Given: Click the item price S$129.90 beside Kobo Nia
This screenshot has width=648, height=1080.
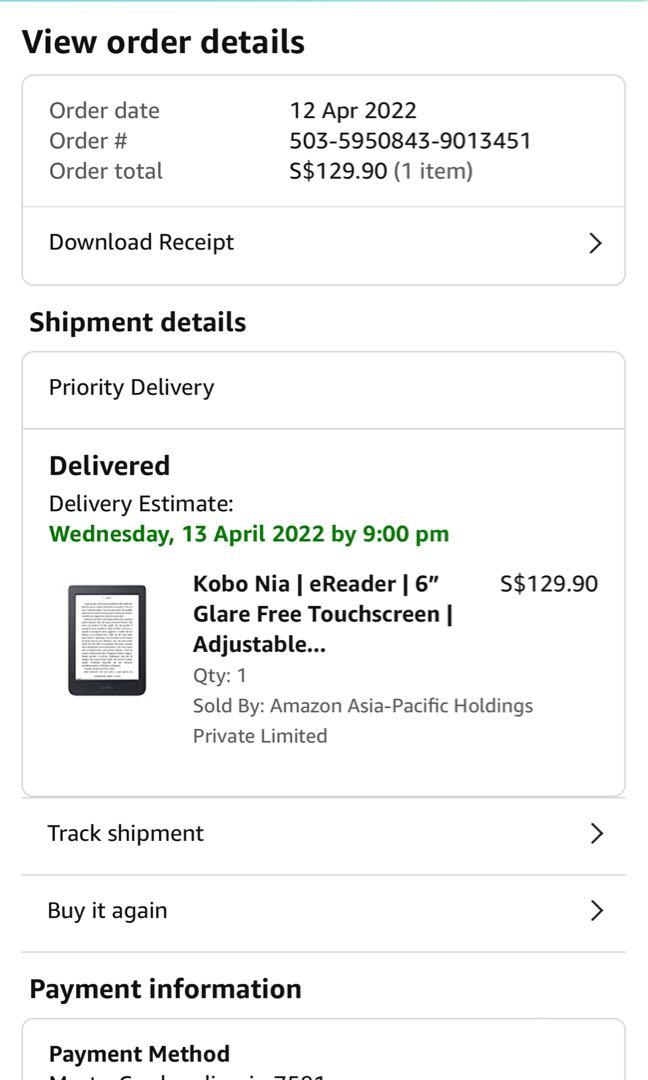Looking at the screenshot, I should coord(549,584).
